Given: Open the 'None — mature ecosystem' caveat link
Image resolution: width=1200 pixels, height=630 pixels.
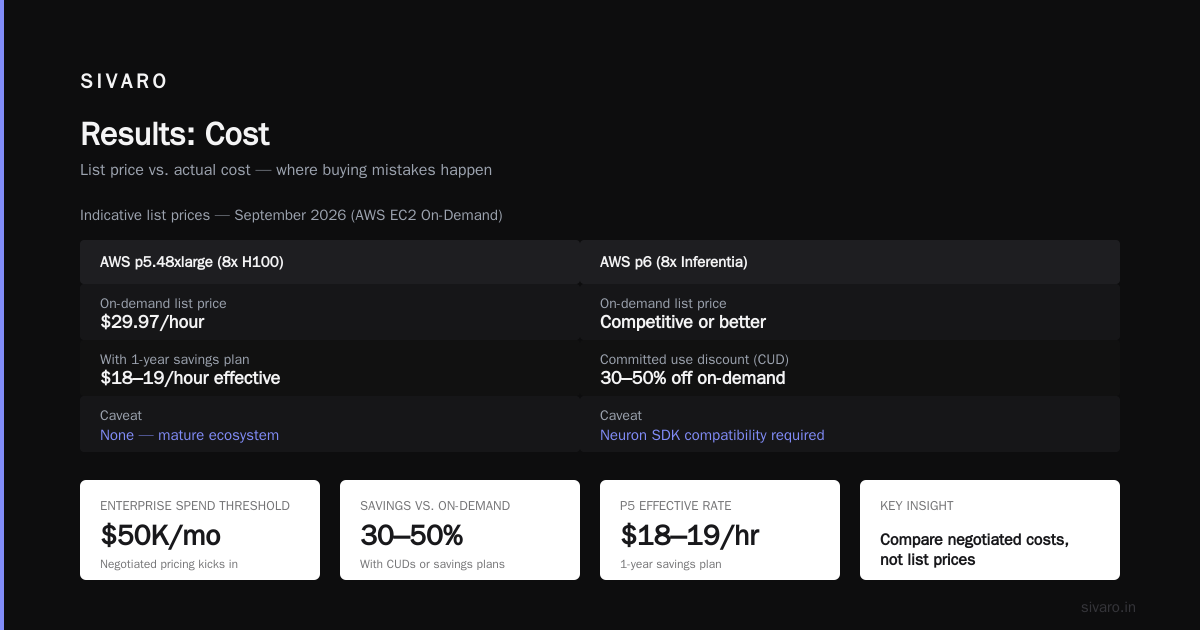Looking at the screenshot, I should [x=189, y=435].
